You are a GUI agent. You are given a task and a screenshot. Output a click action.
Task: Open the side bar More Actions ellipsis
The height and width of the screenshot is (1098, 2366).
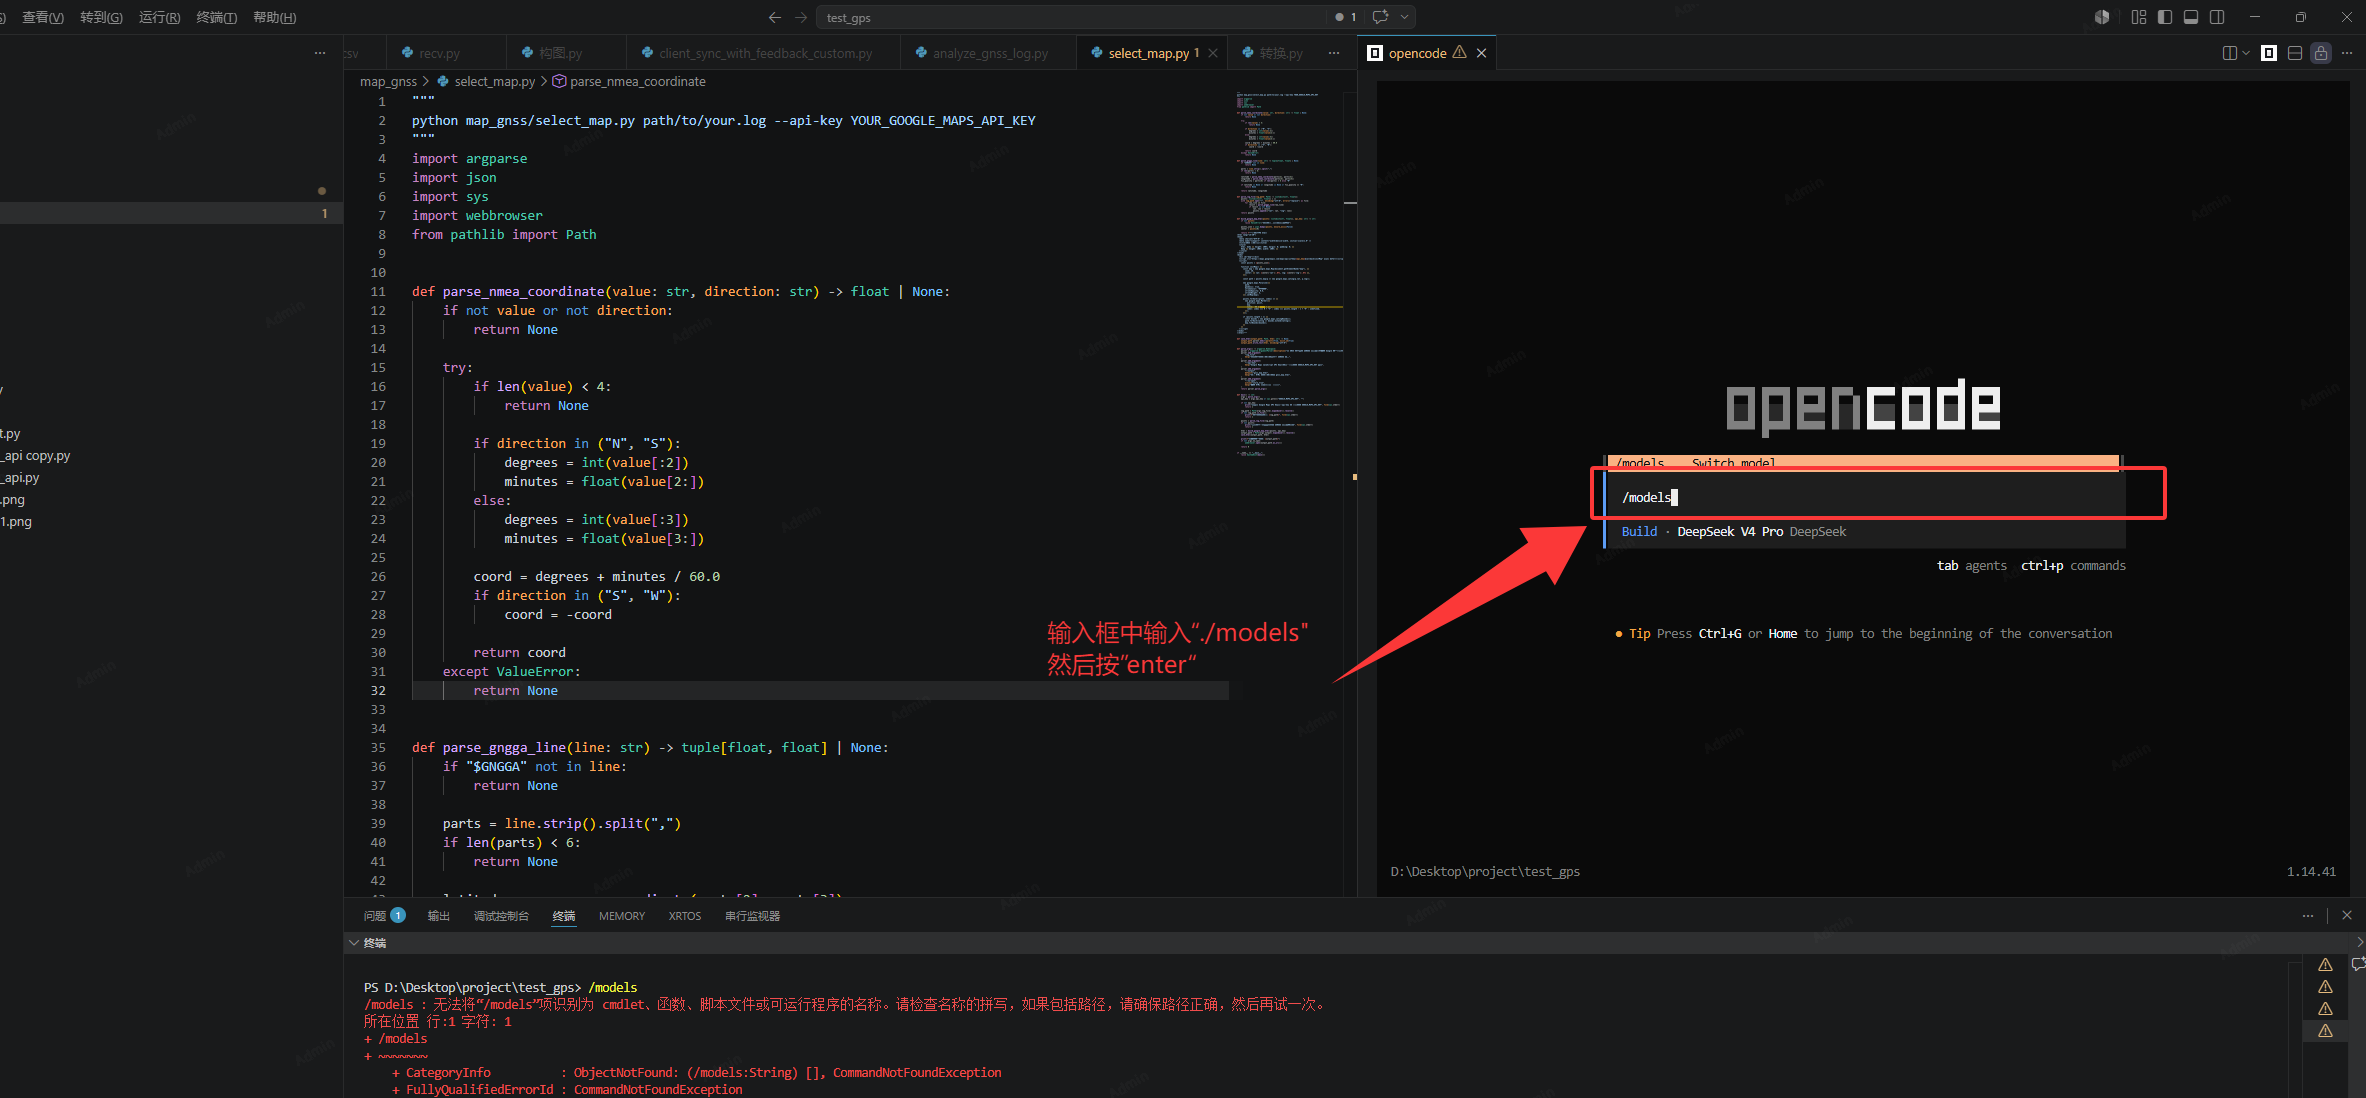tap(320, 53)
